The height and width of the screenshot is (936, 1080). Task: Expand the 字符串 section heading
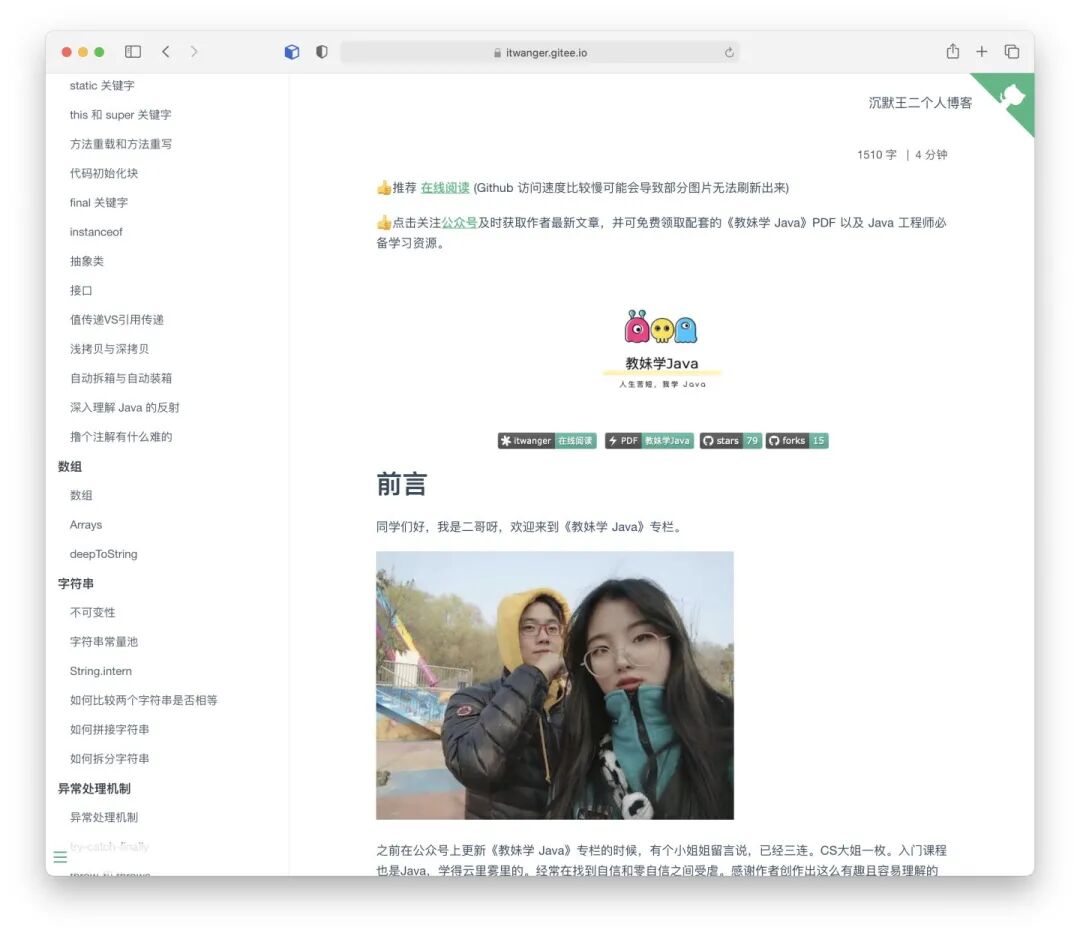[x=76, y=583]
